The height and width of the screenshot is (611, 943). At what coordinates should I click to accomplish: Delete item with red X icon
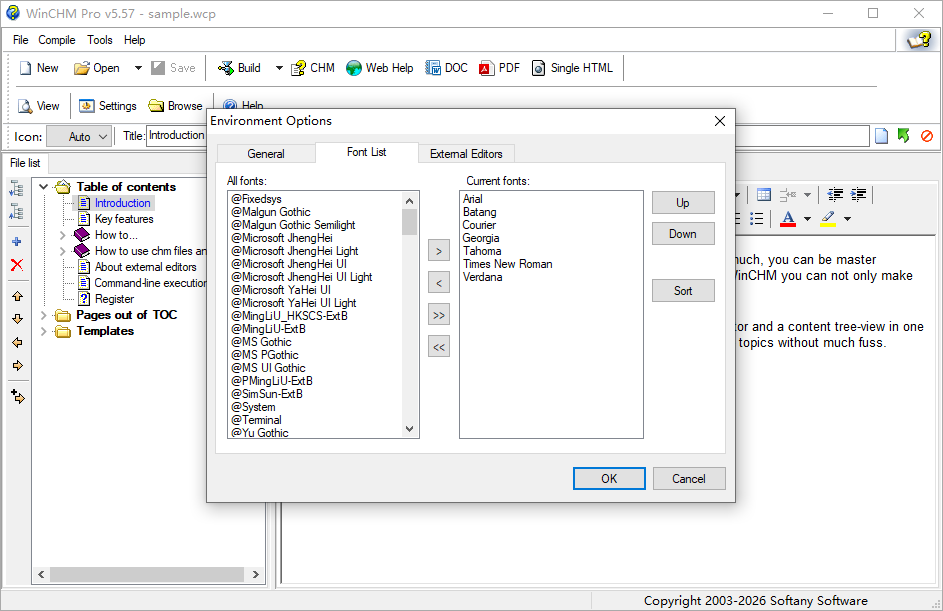click(17, 265)
